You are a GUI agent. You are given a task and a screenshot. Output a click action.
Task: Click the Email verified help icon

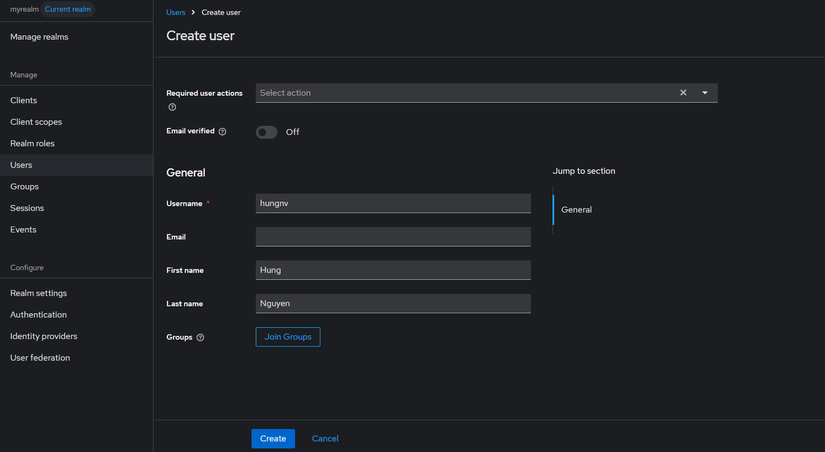tap(222, 132)
